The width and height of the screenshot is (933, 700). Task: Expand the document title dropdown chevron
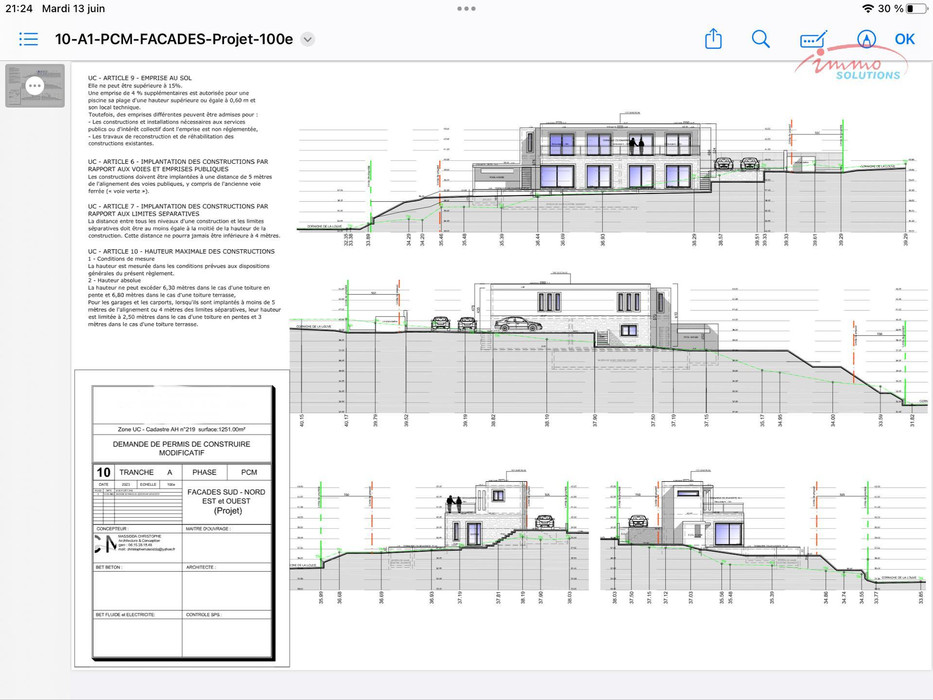click(308, 40)
